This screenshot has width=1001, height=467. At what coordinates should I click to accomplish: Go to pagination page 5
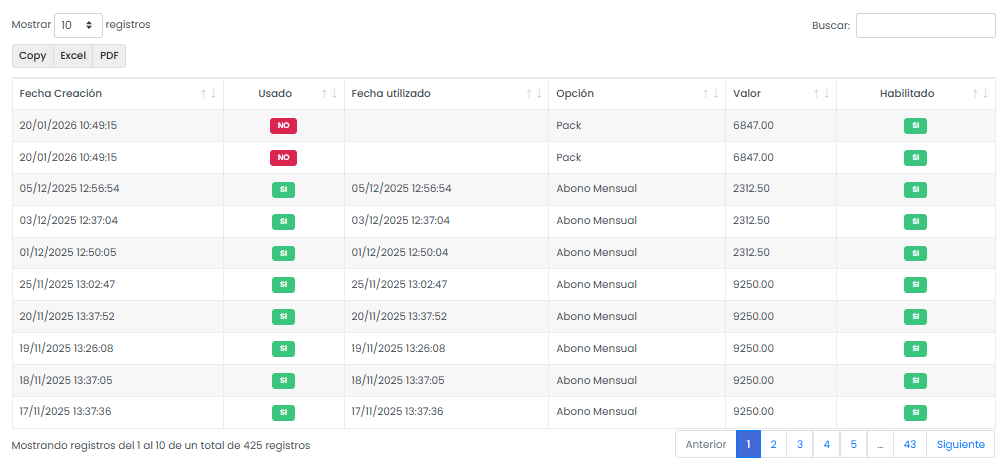[x=854, y=445]
